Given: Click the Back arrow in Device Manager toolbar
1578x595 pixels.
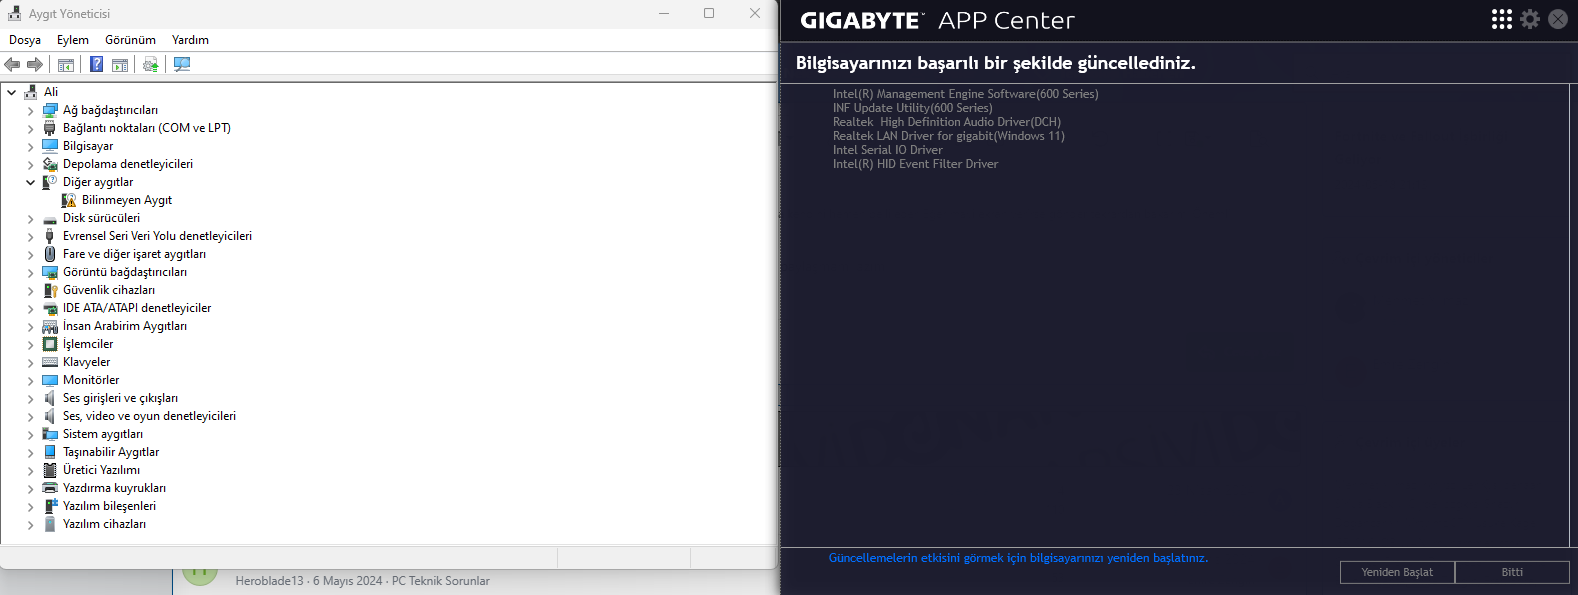Looking at the screenshot, I should 12,64.
